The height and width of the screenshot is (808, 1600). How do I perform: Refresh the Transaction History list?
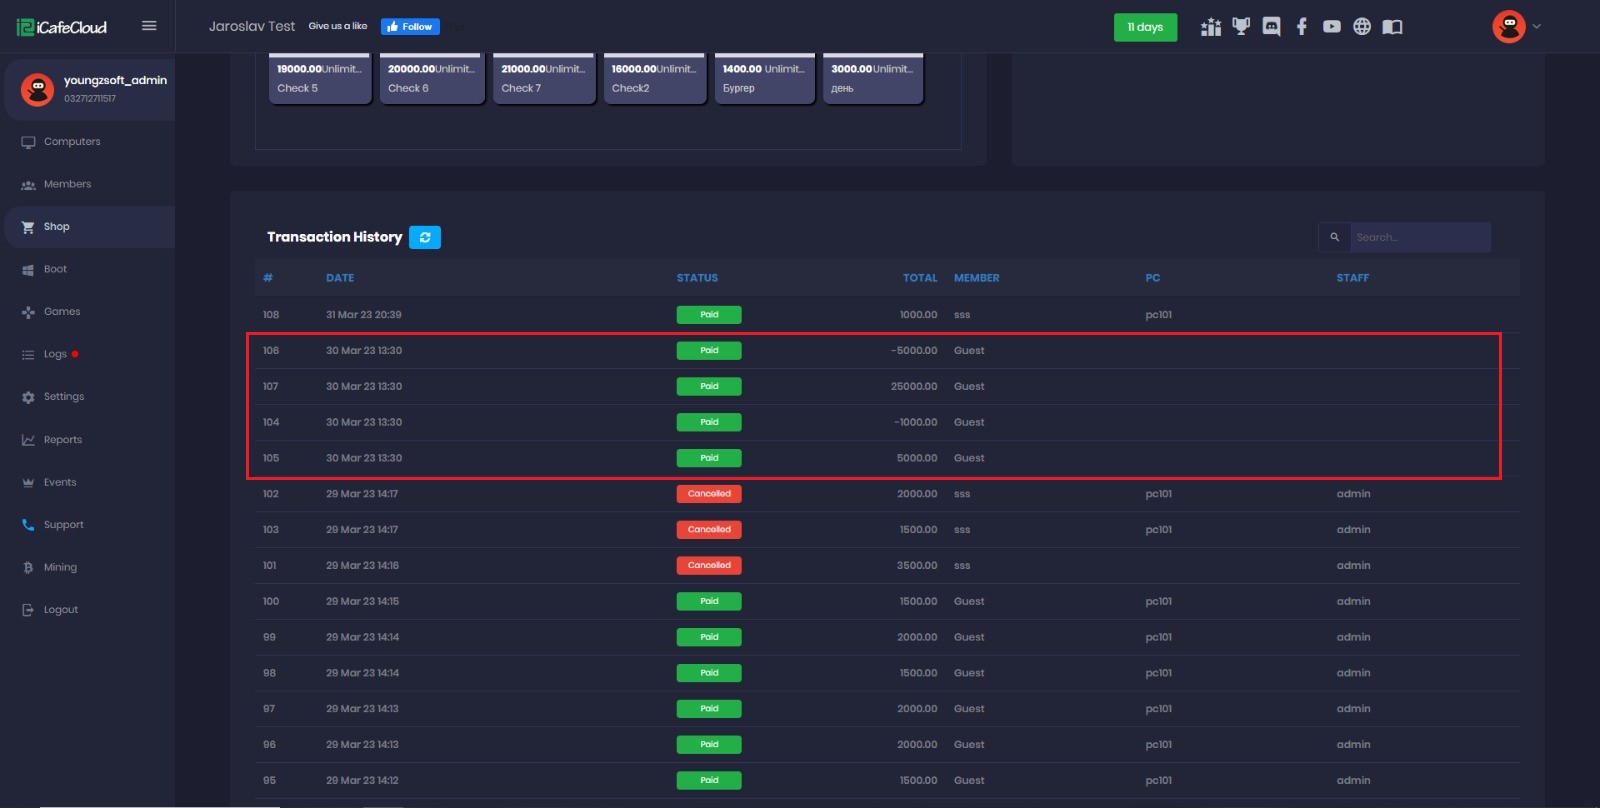425,237
